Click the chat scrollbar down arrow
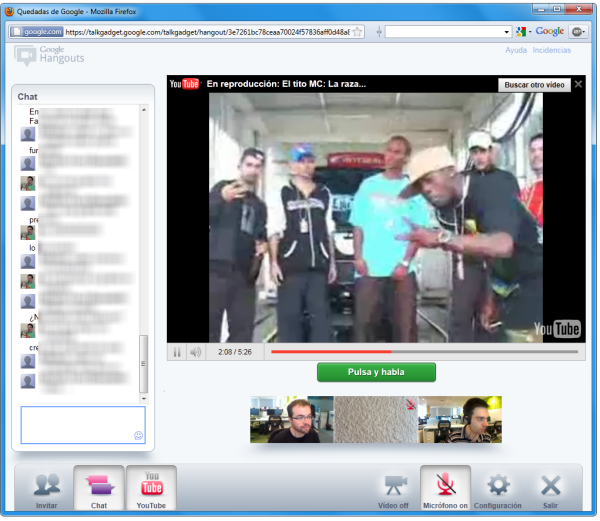Viewport: 600px width, 521px height. pyautogui.click(x=144, y=399)
